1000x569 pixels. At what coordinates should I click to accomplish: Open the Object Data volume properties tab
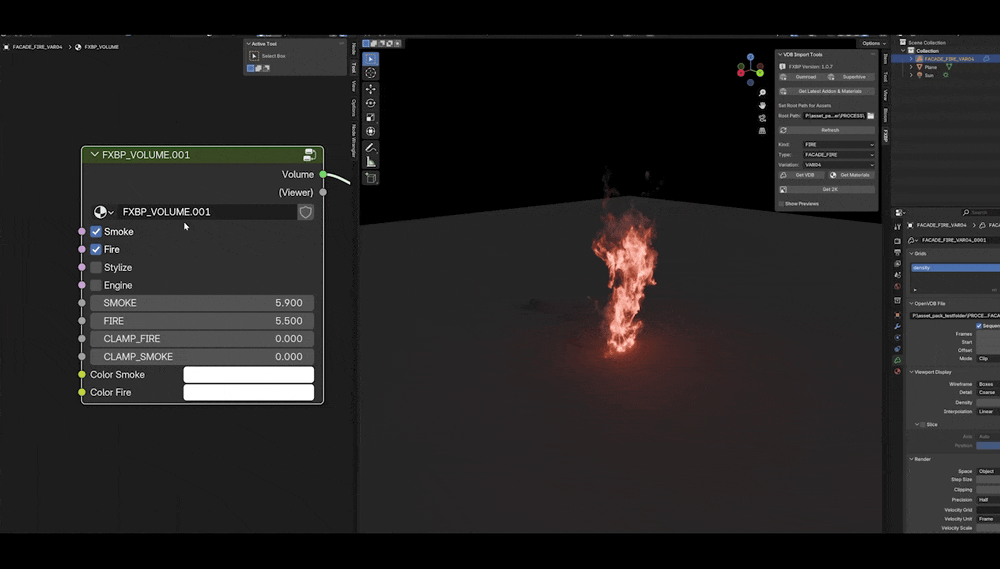pyautogui.click(x=897, y=360)
